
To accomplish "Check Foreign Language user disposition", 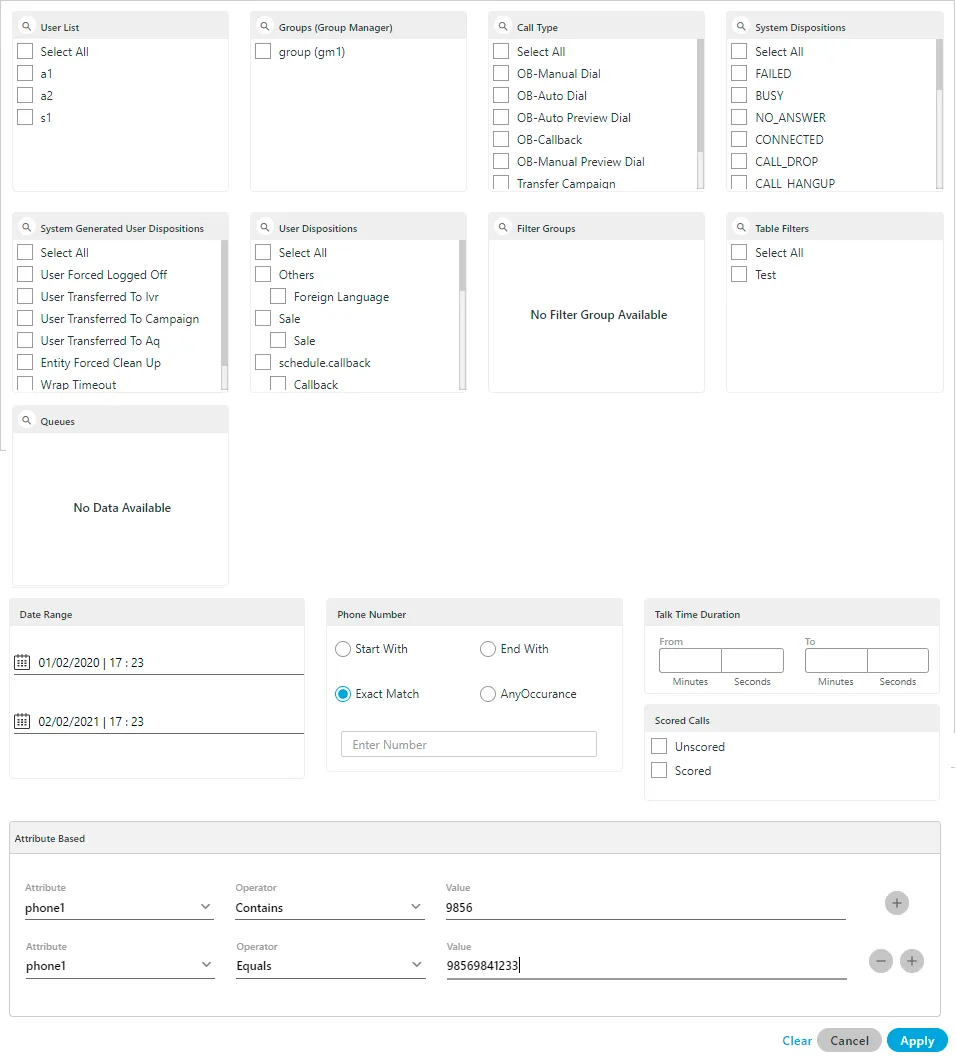I will (x=278, y=297).
